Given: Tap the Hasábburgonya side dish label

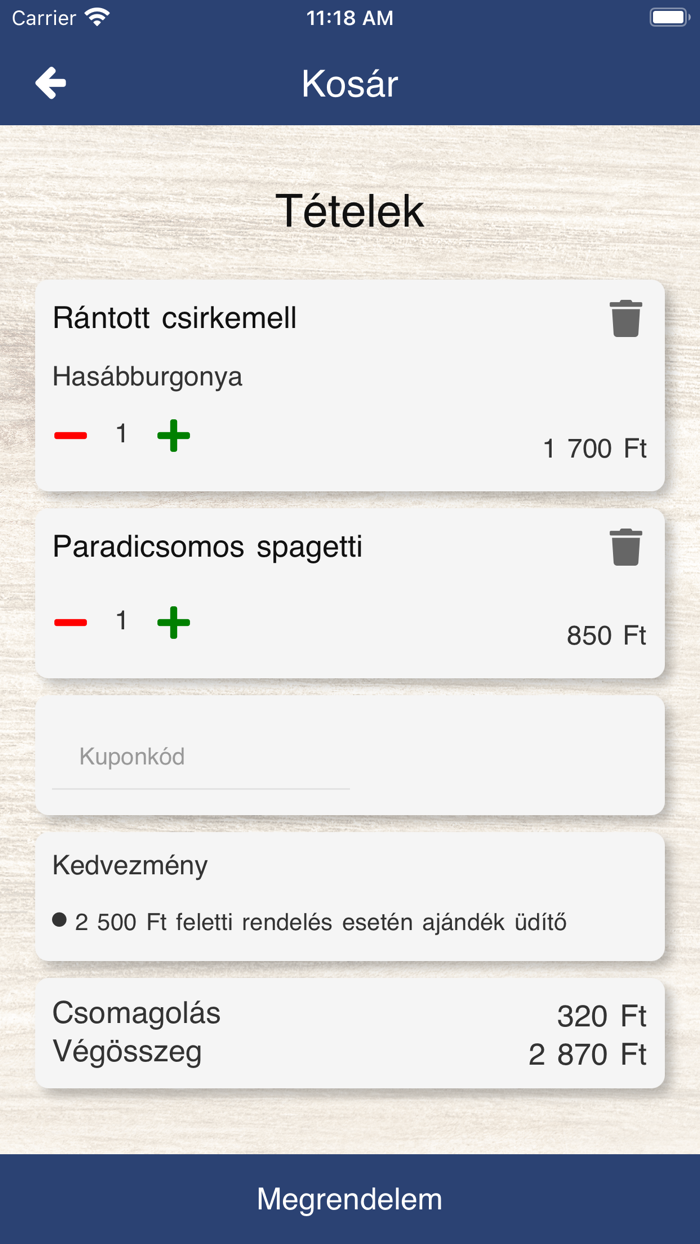Looking at the screenshot, I should point(147,377).
